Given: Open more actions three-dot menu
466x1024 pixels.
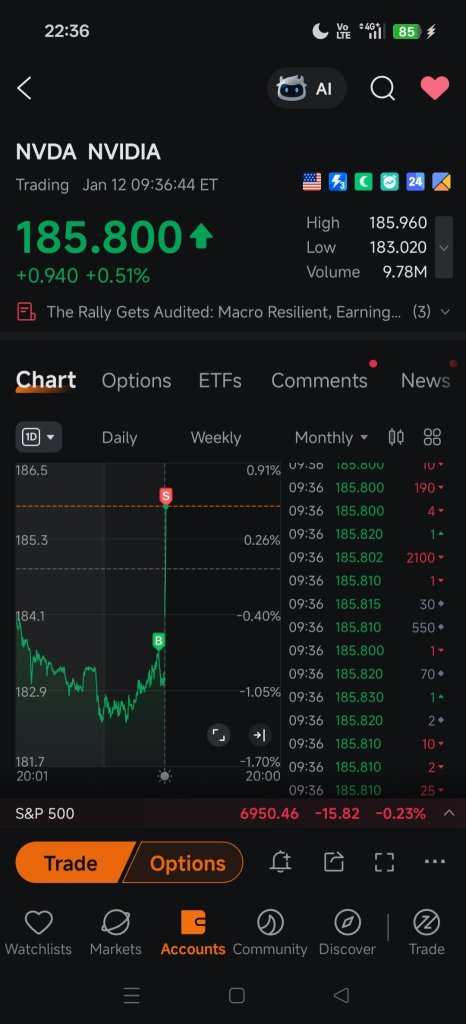Looking at the screenshot, I should tap(435, 862).
